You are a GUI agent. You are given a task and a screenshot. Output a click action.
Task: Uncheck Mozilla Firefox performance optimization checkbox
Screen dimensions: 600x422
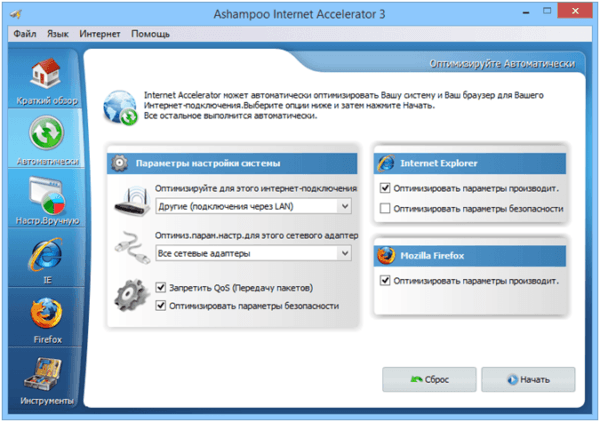pyautogui.click(x=385, y=281)
